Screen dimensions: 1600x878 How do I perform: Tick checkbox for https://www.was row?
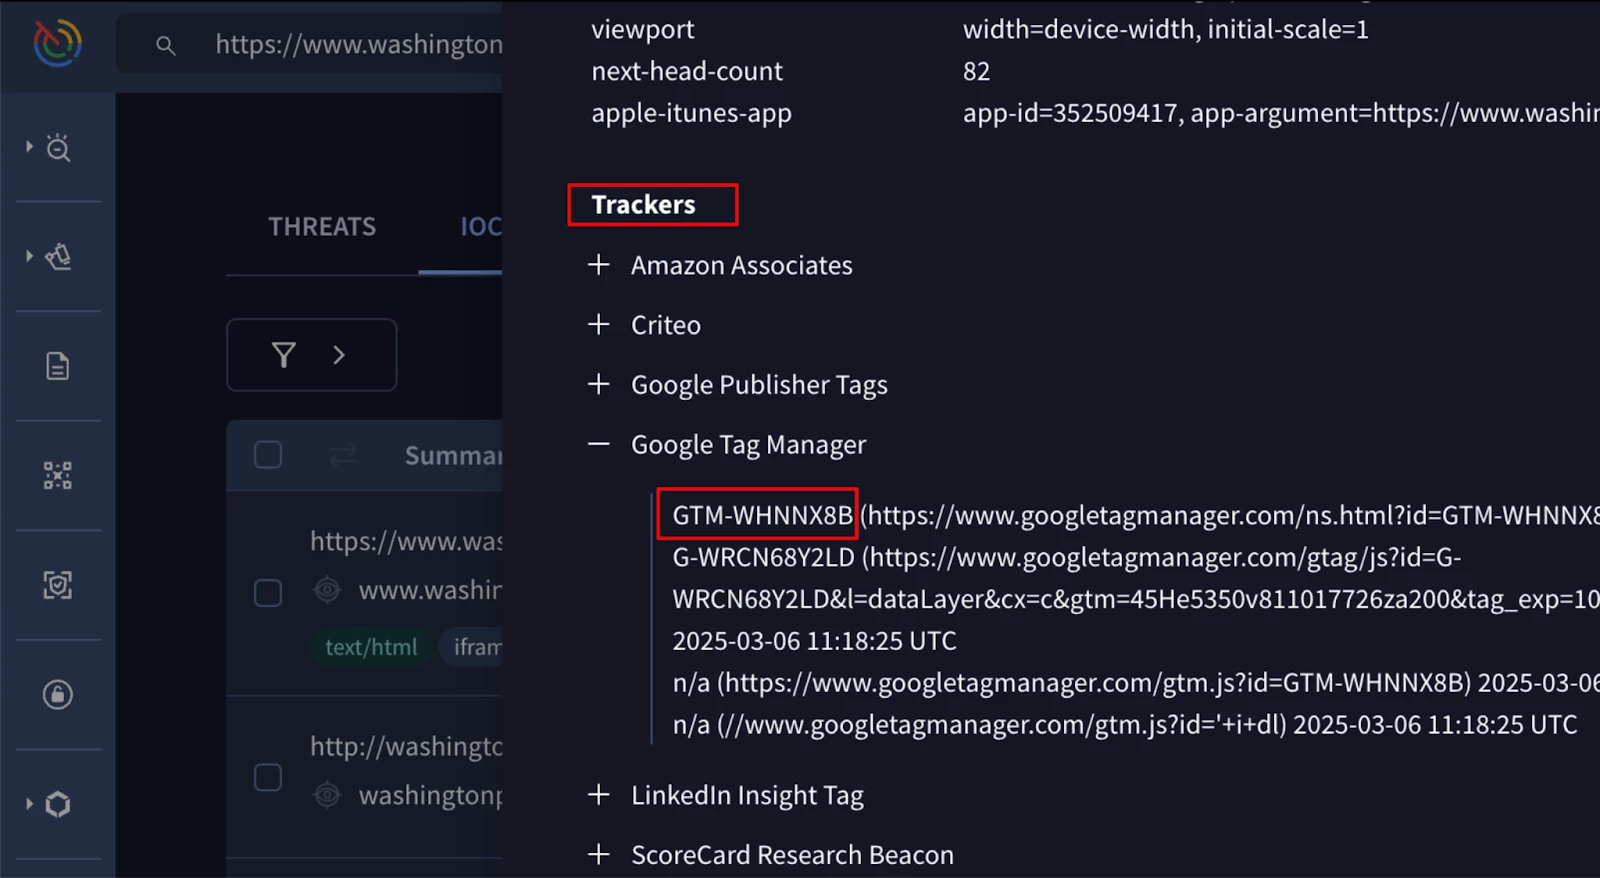pos(268,593)
